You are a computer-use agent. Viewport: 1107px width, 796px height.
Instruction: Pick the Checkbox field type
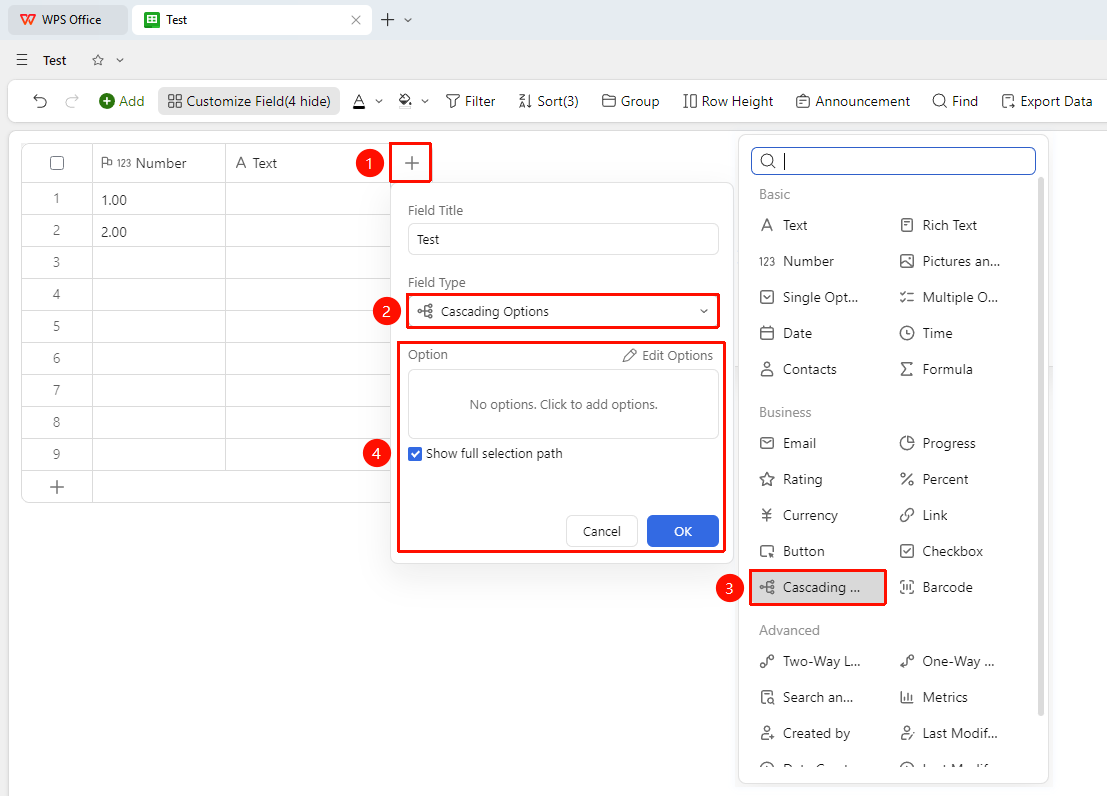[x=941, y=551]
